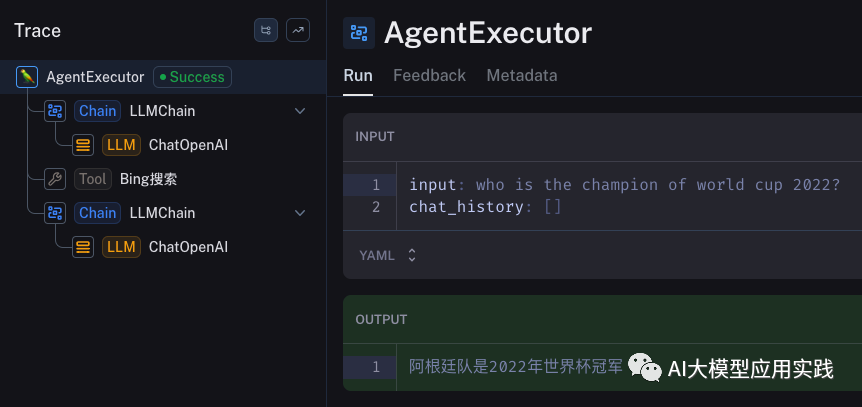Click the pencil icon beside AgentExecutor in tree
Screen dimensions: 862x407
(27, 76)
